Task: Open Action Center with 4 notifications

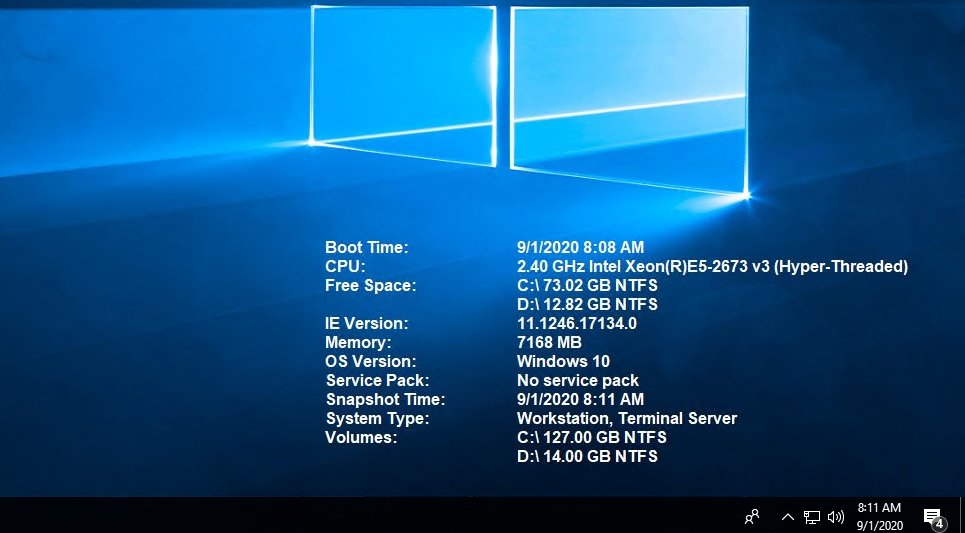Action: click(935, 518)
